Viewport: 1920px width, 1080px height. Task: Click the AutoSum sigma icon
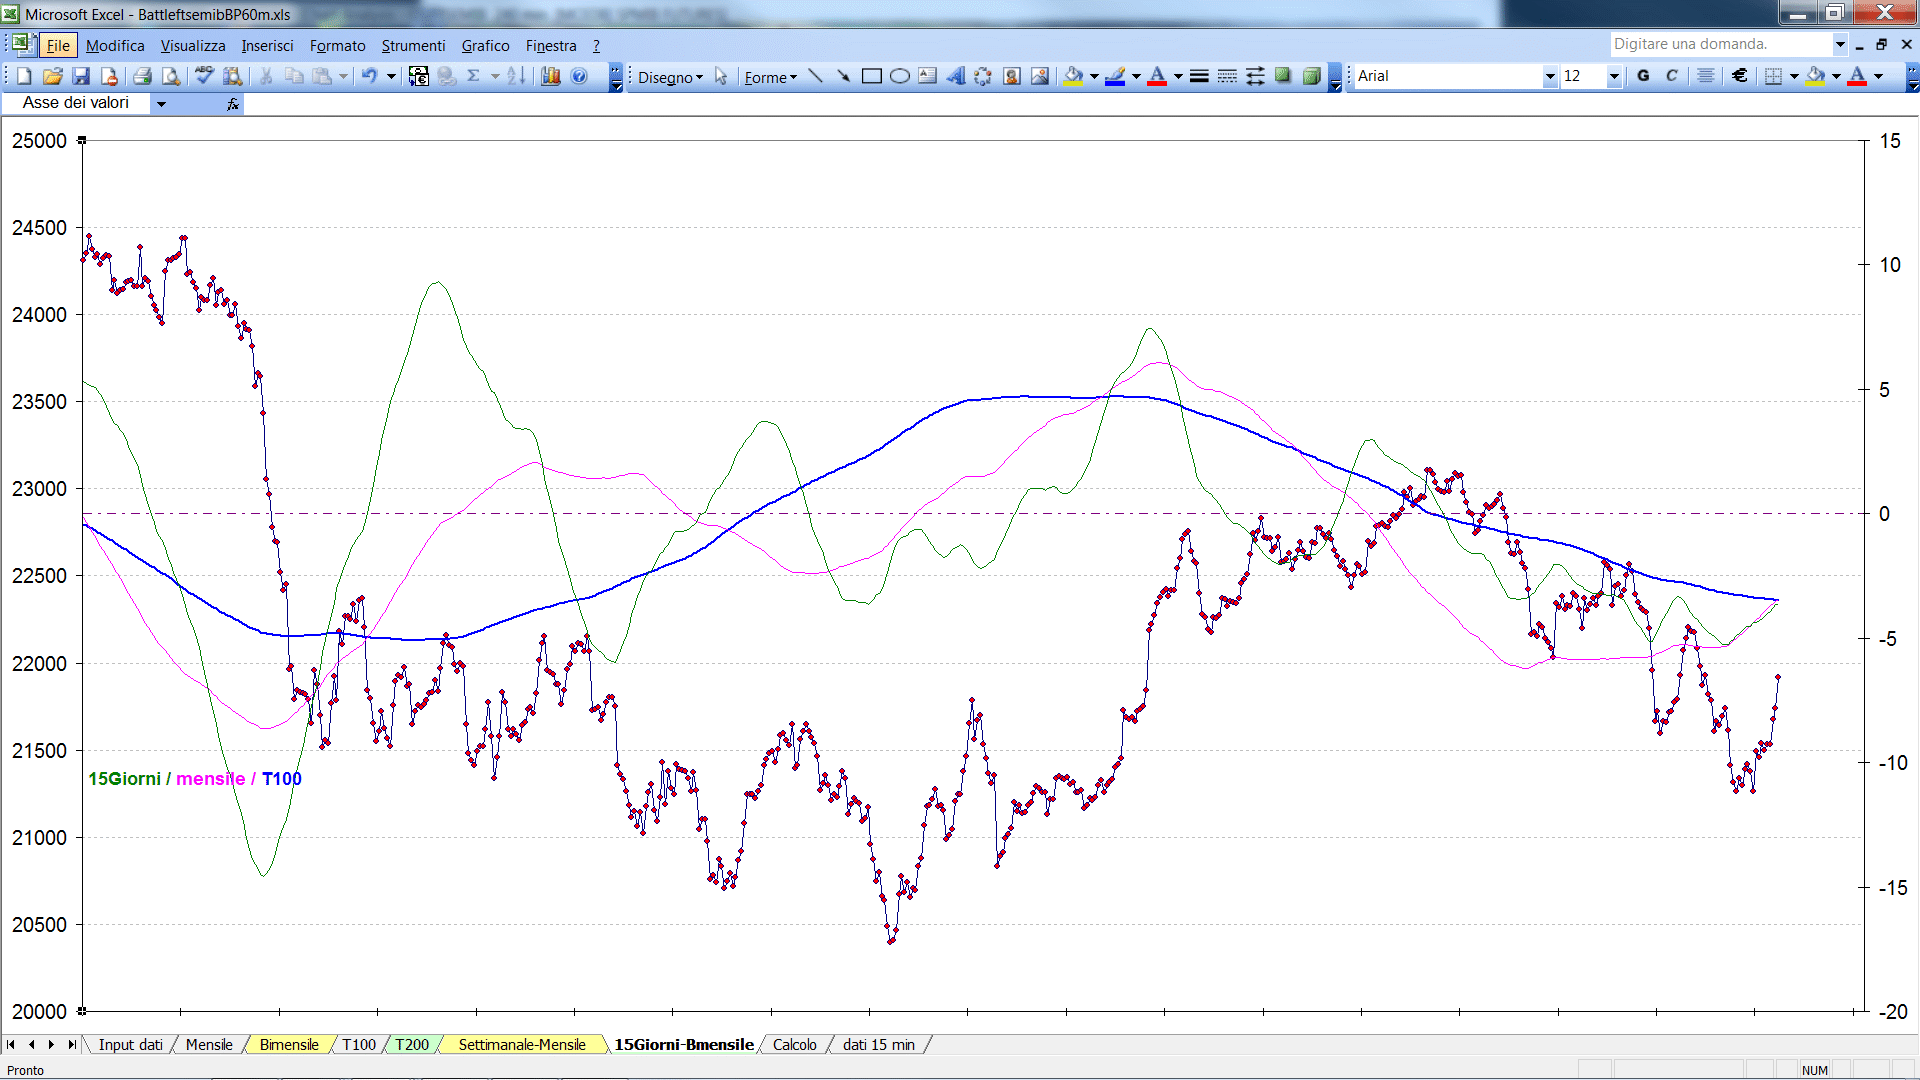pos(474,76)
